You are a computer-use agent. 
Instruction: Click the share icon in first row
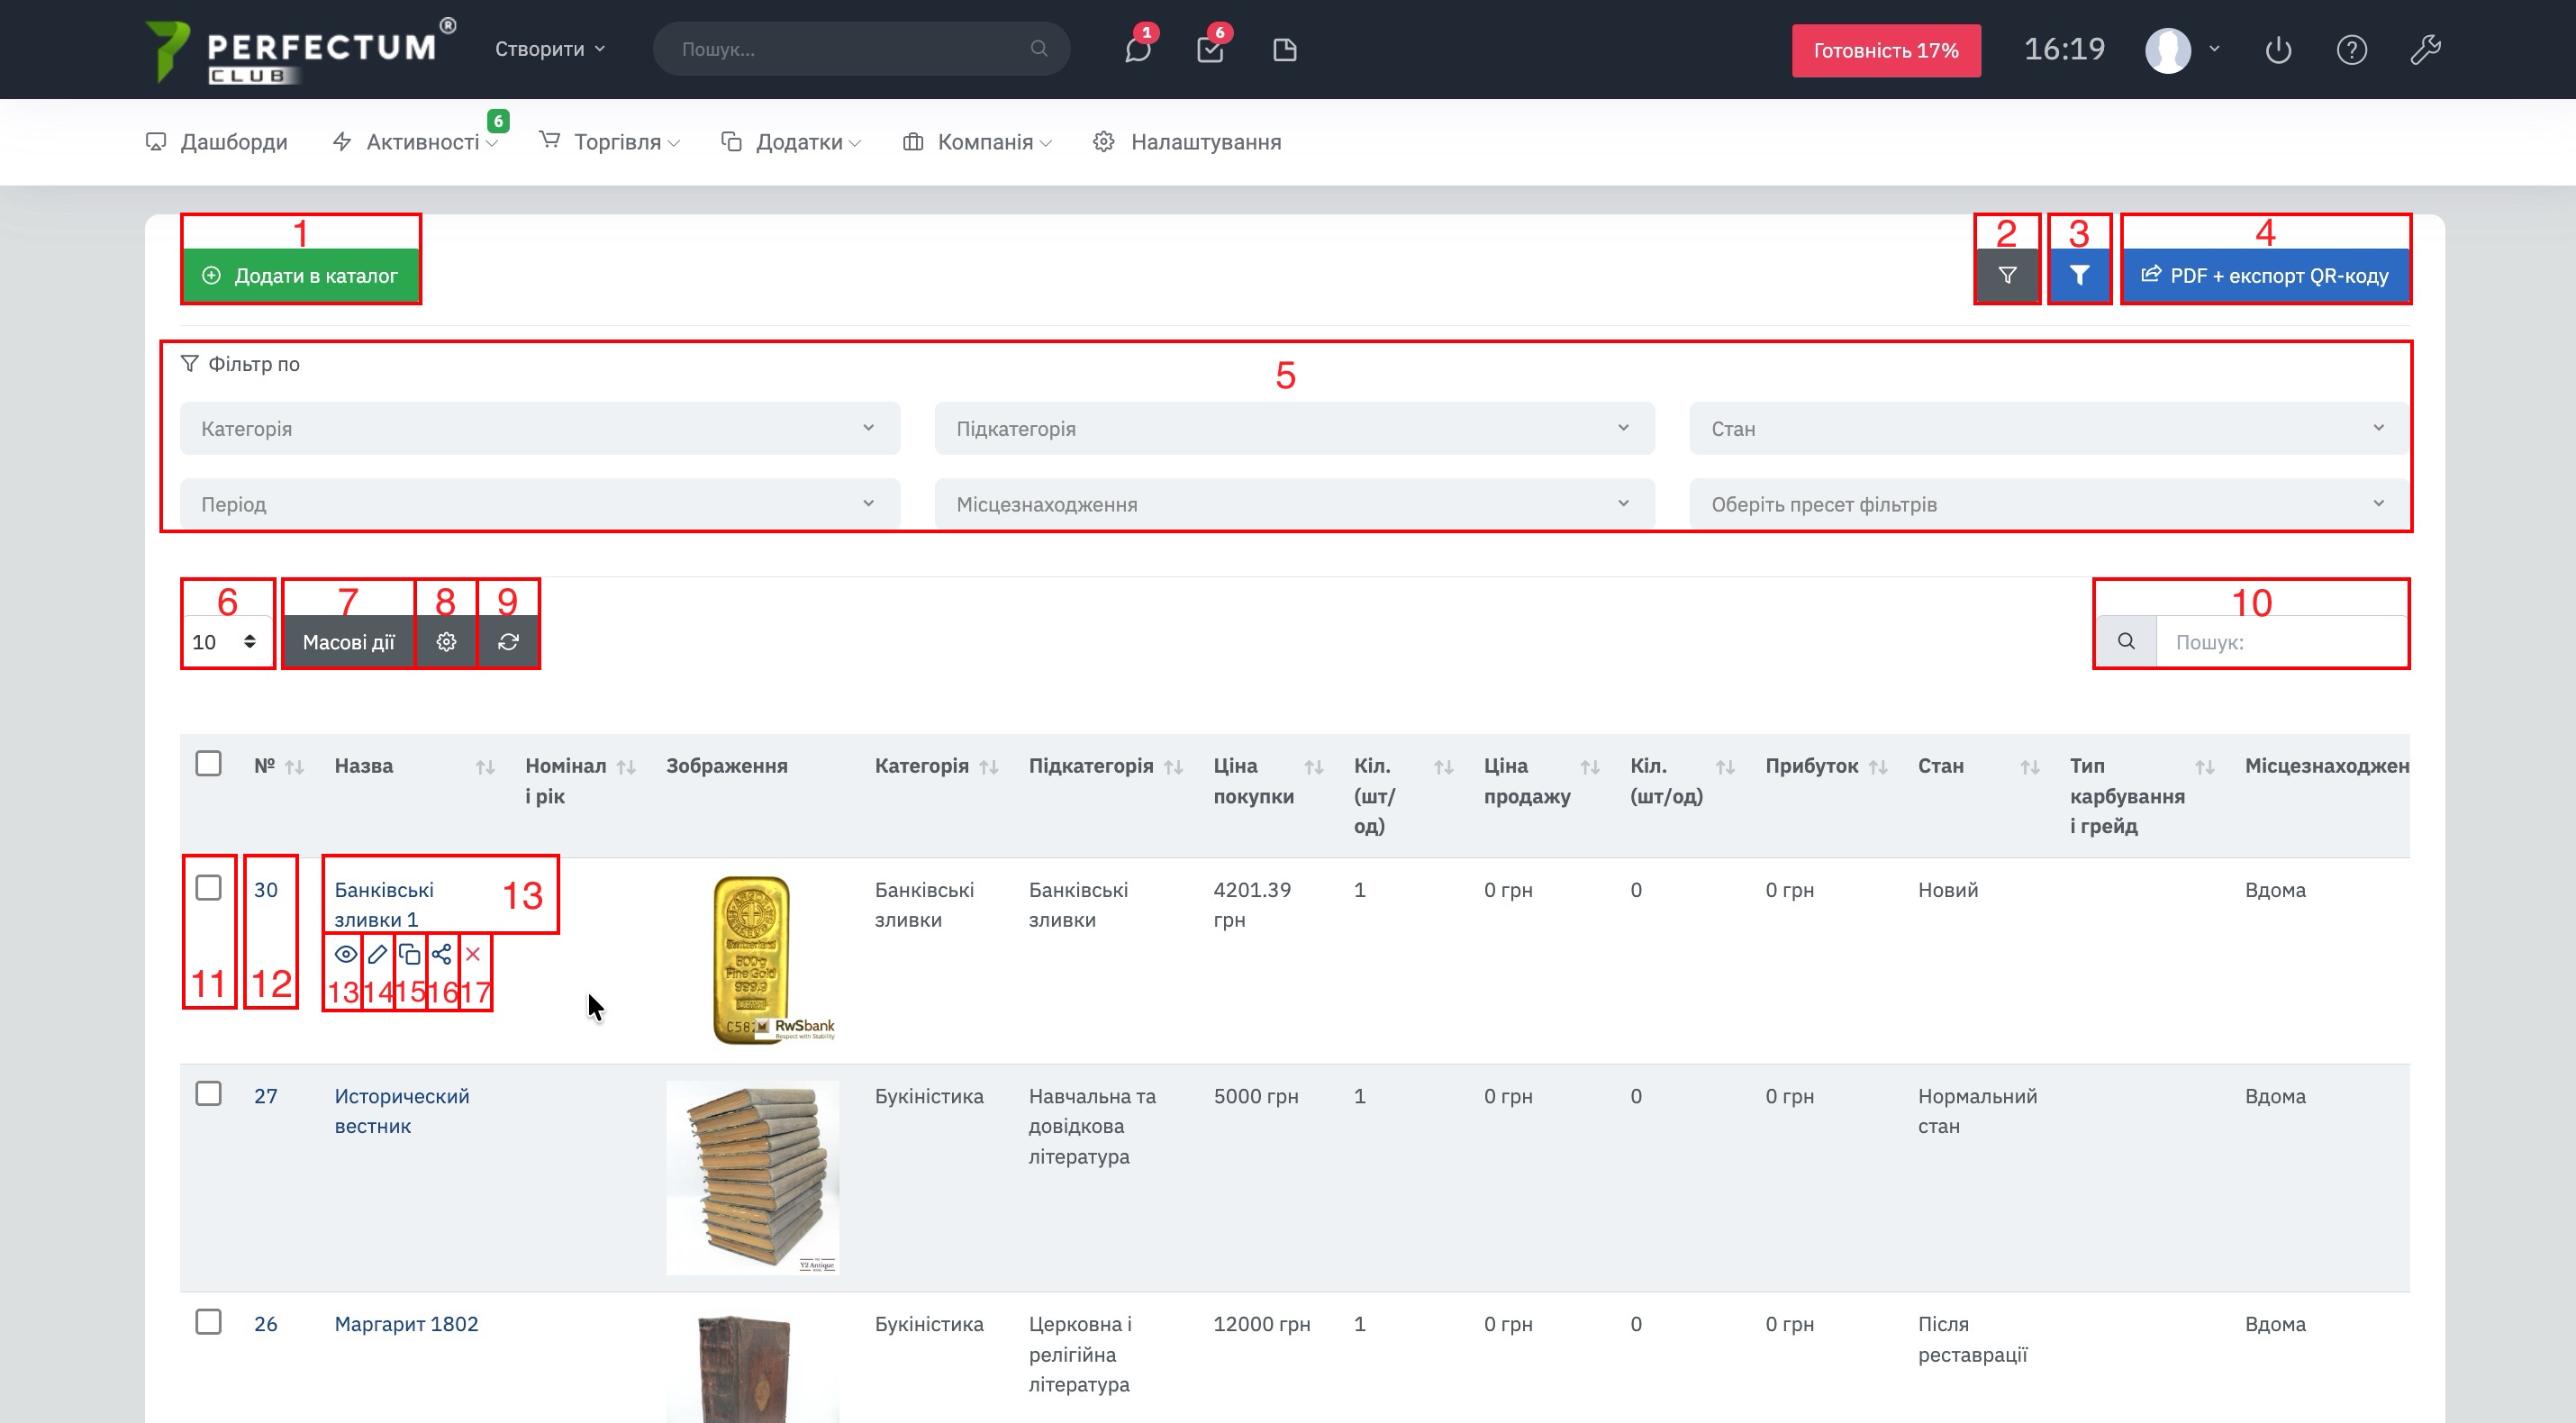point(442,954)
